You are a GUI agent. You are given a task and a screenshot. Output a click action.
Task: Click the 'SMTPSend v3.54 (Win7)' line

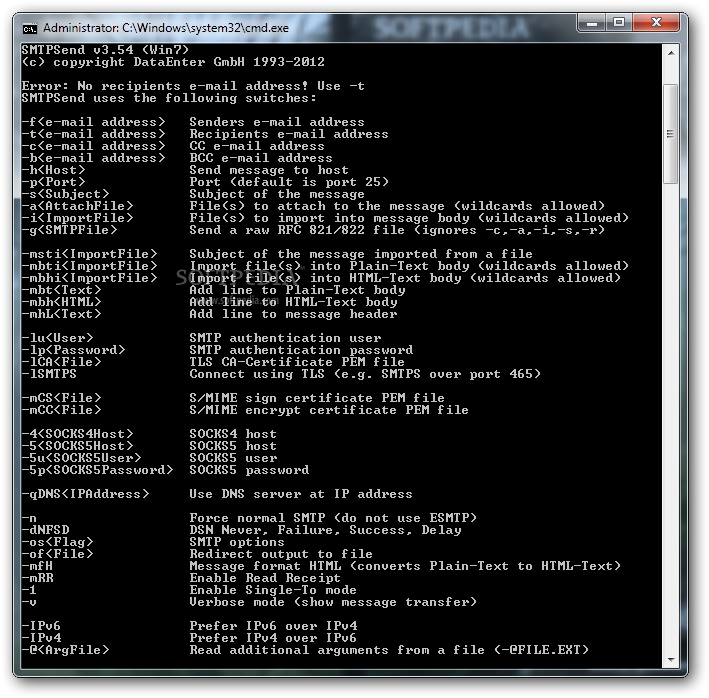(105, 50)
